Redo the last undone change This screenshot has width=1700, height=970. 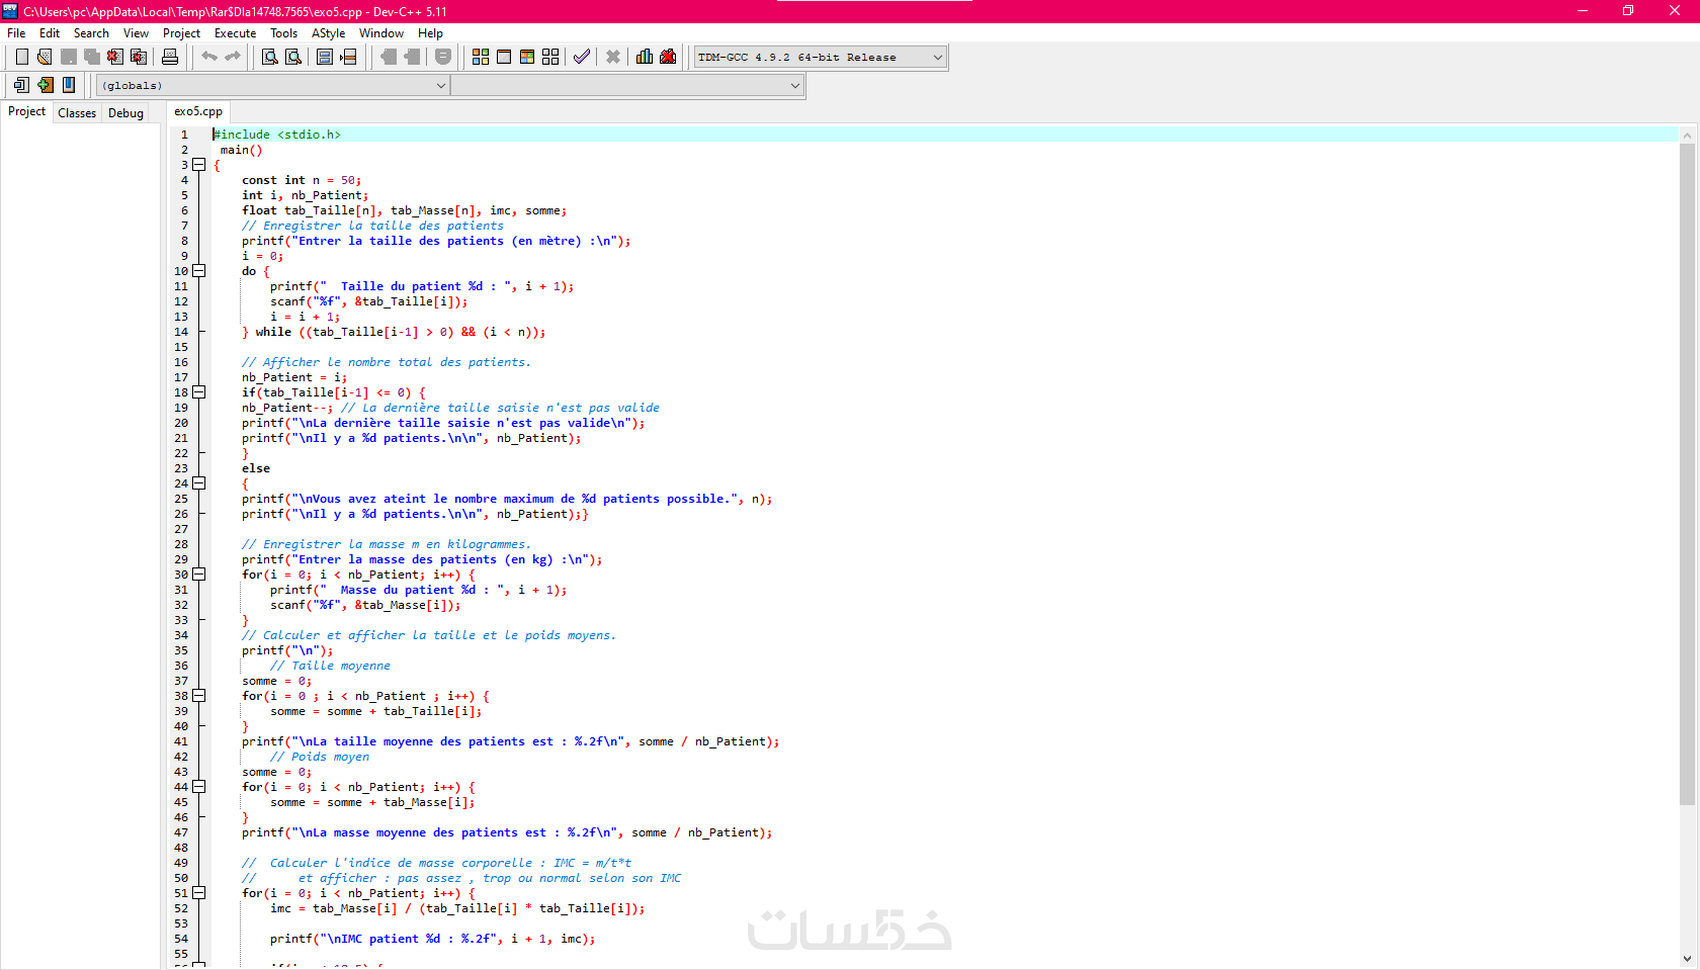tap(233, 57)
